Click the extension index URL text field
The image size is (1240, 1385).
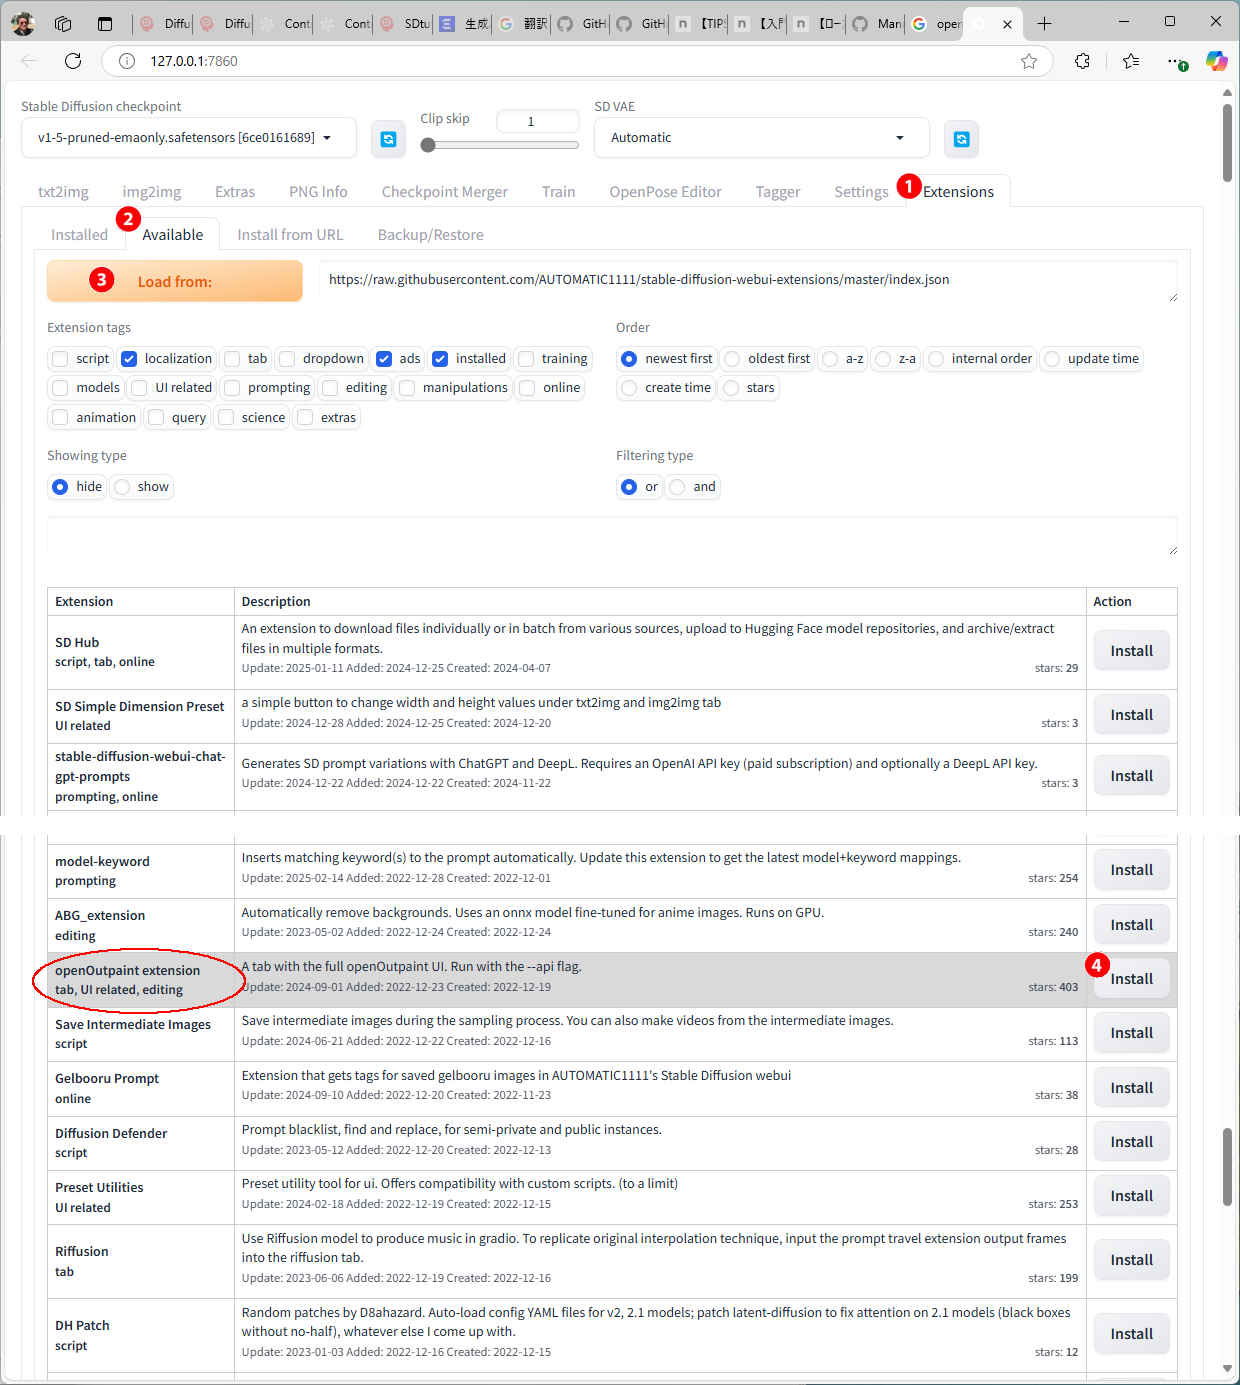point(747,281)
